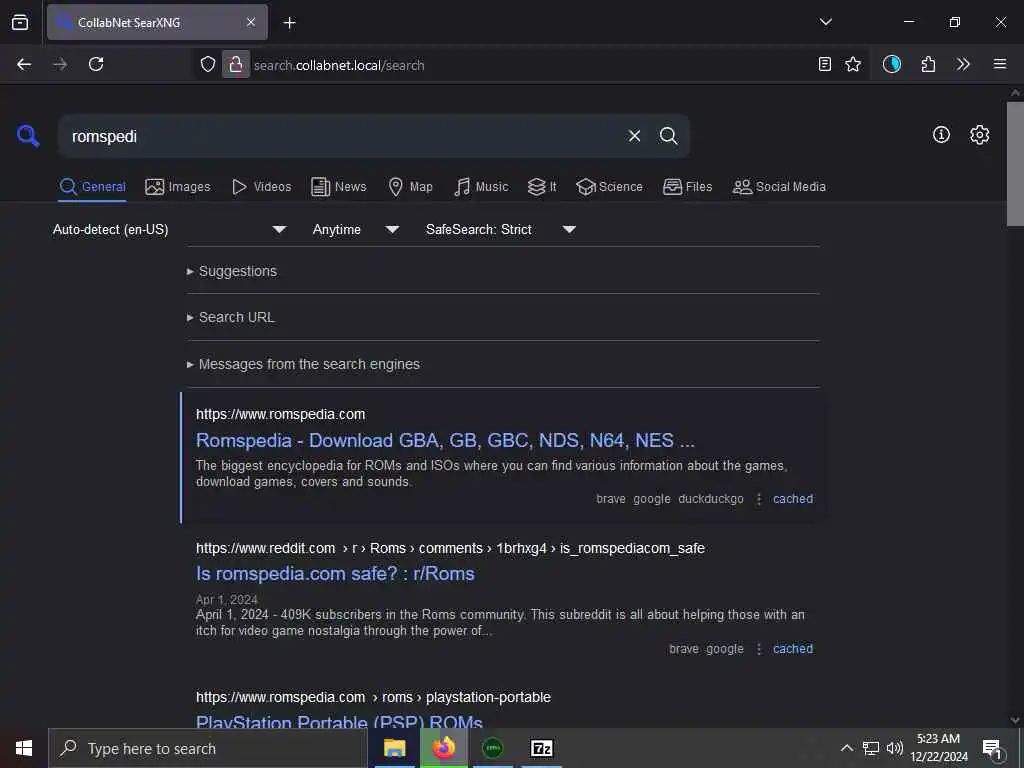Switch to Social Media tab
The image size is (1024, 768).
pos(779,187)
